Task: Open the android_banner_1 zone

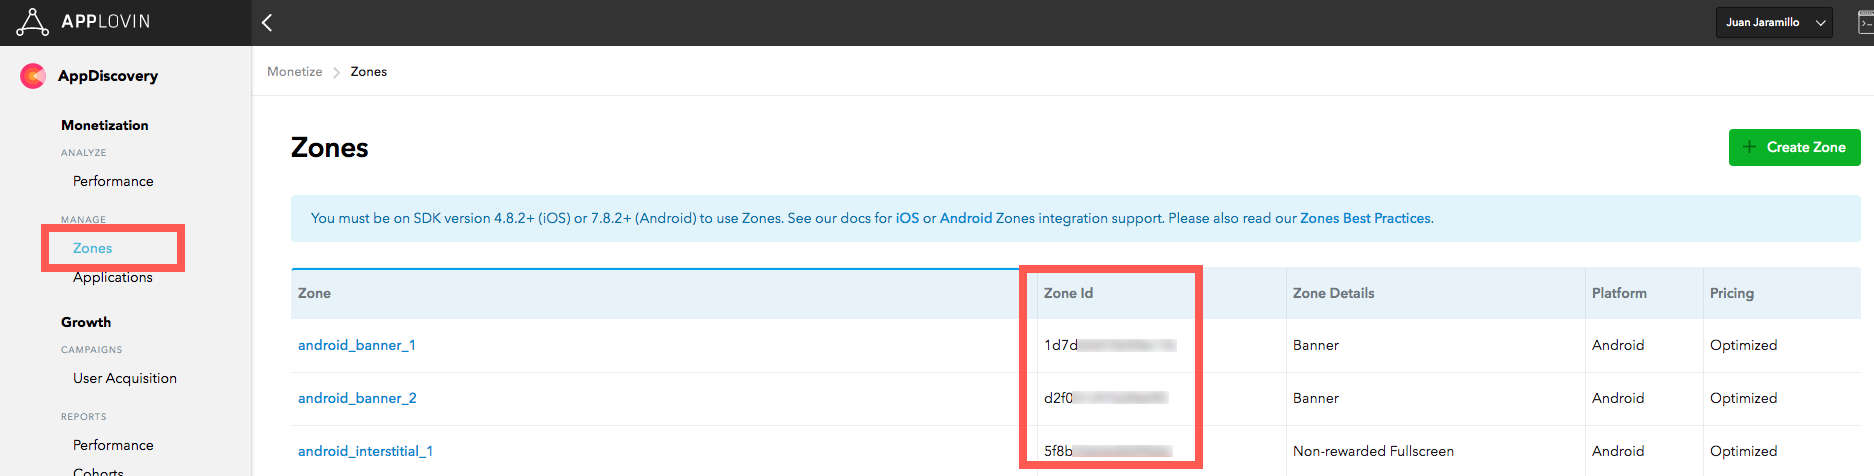Action: pos(357,345)
